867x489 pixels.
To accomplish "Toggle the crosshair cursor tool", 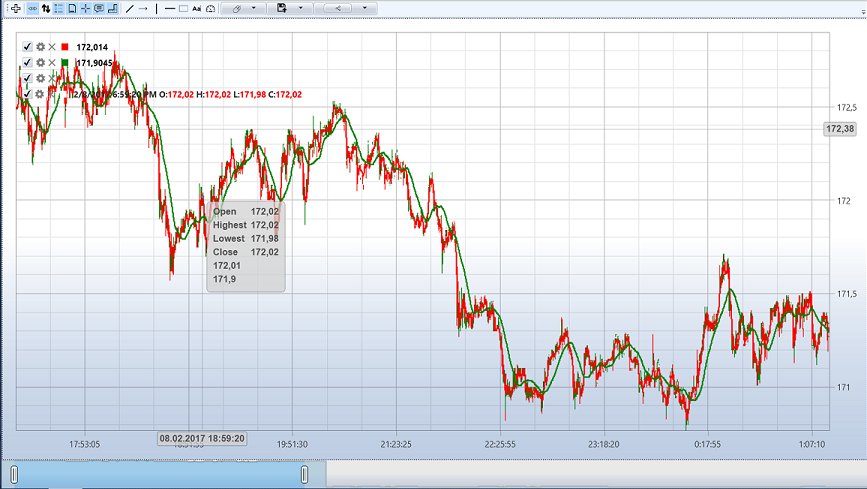I will 85,8.
